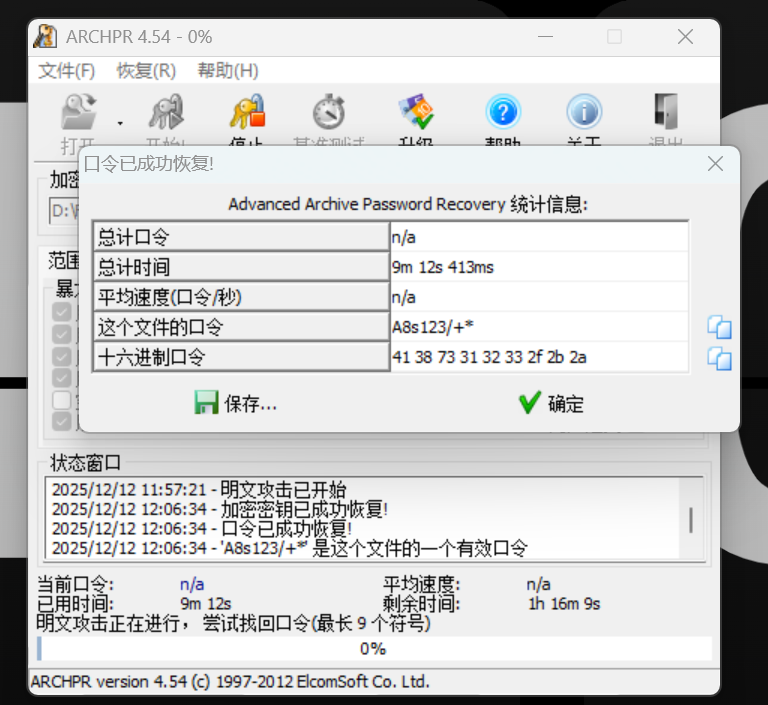Open the 文件(F) menu
The image size is (768, 705).
(67, 71)
